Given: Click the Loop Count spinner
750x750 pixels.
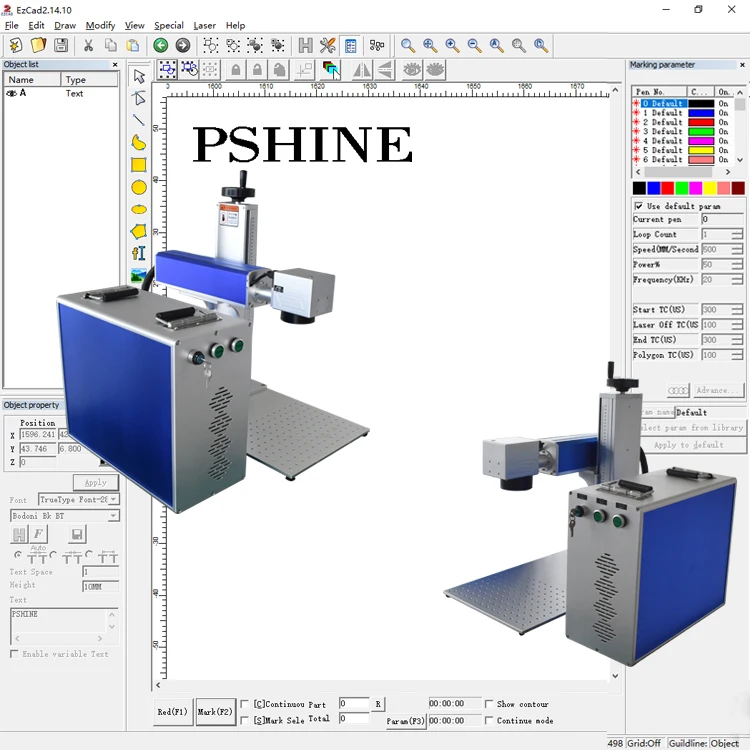Looking at the screenshot, I should point(737,234).
